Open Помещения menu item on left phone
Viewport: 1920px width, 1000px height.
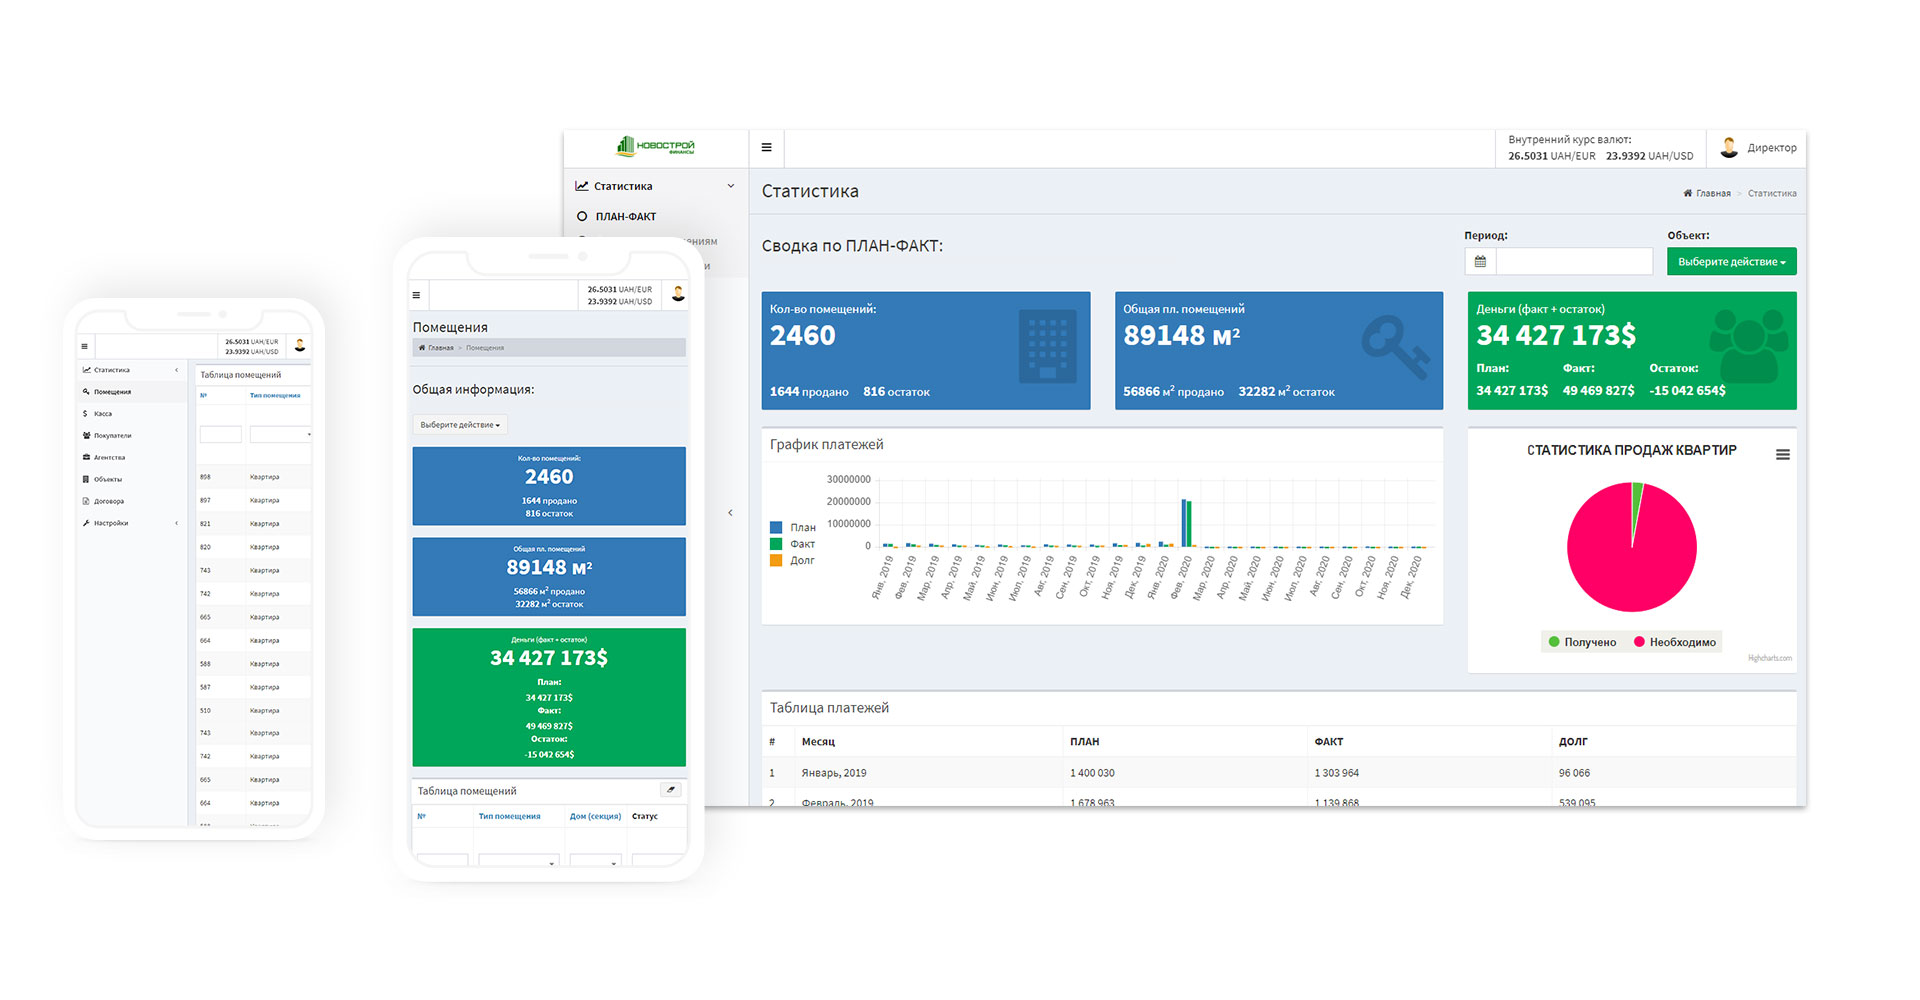(x=131, y=392)
